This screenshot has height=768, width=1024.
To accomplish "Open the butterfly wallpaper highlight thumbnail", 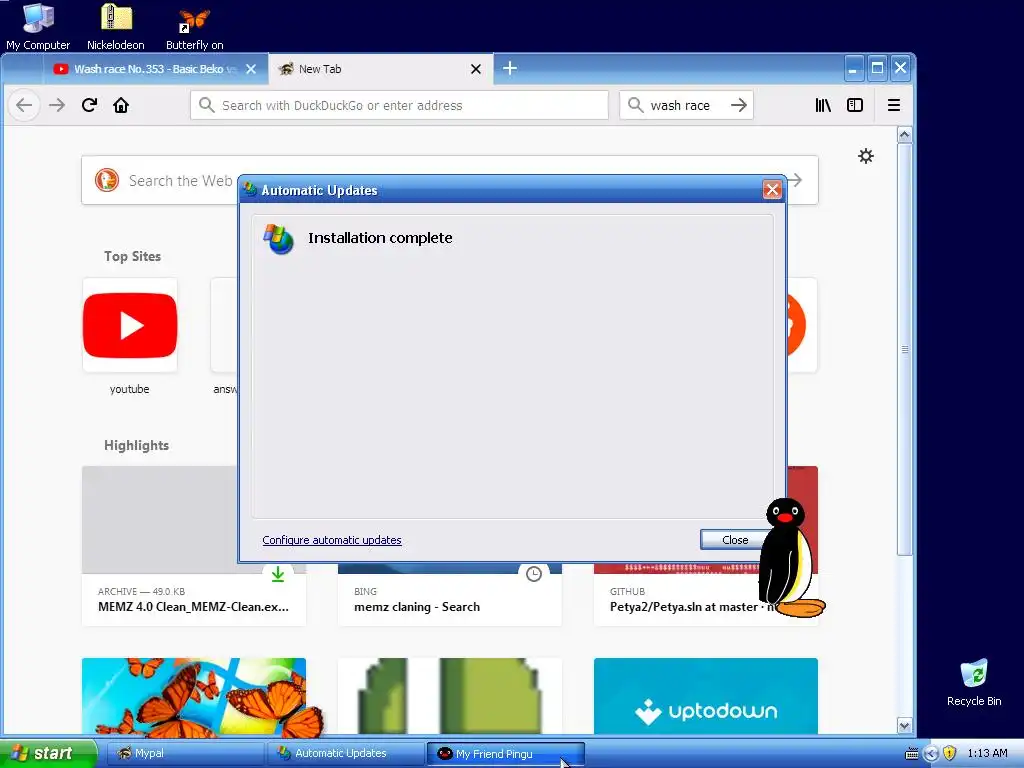I will 194,696.
